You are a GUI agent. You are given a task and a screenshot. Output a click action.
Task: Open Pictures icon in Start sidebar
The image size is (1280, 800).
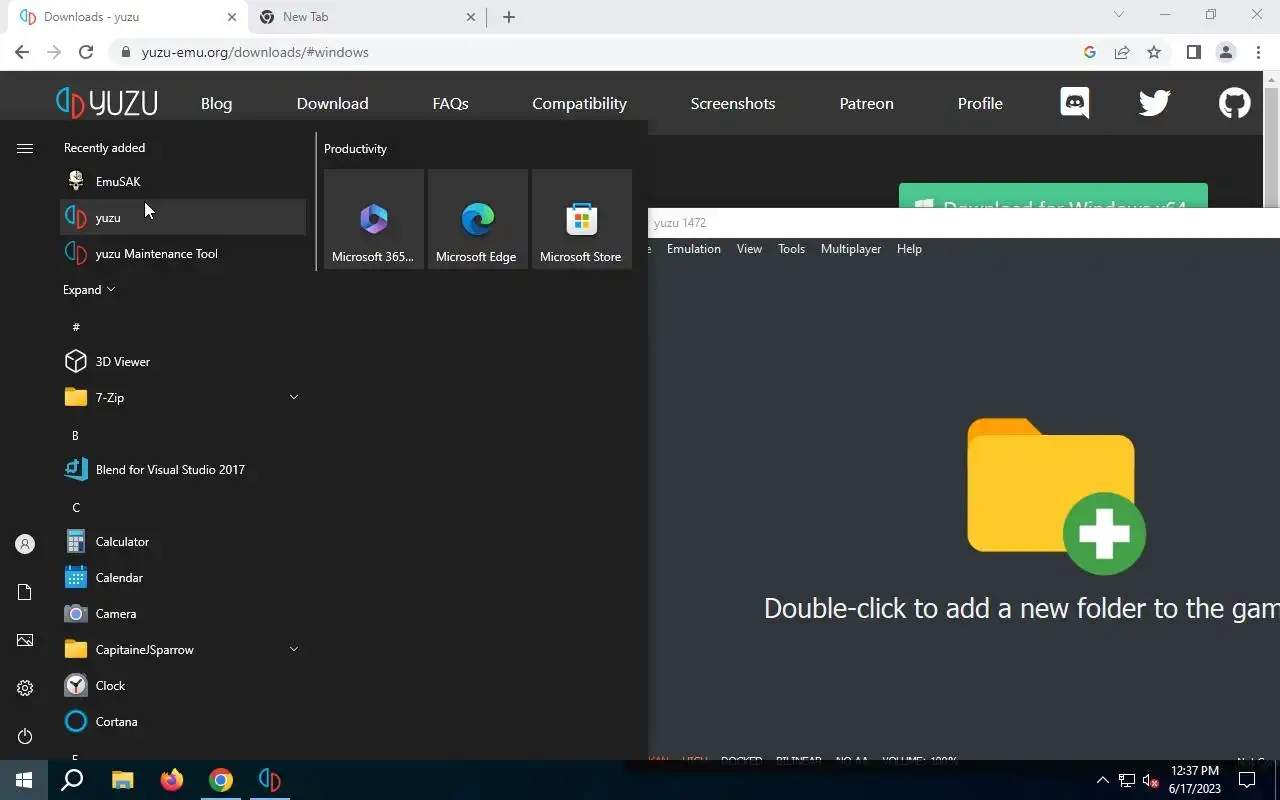click(25, 640)
